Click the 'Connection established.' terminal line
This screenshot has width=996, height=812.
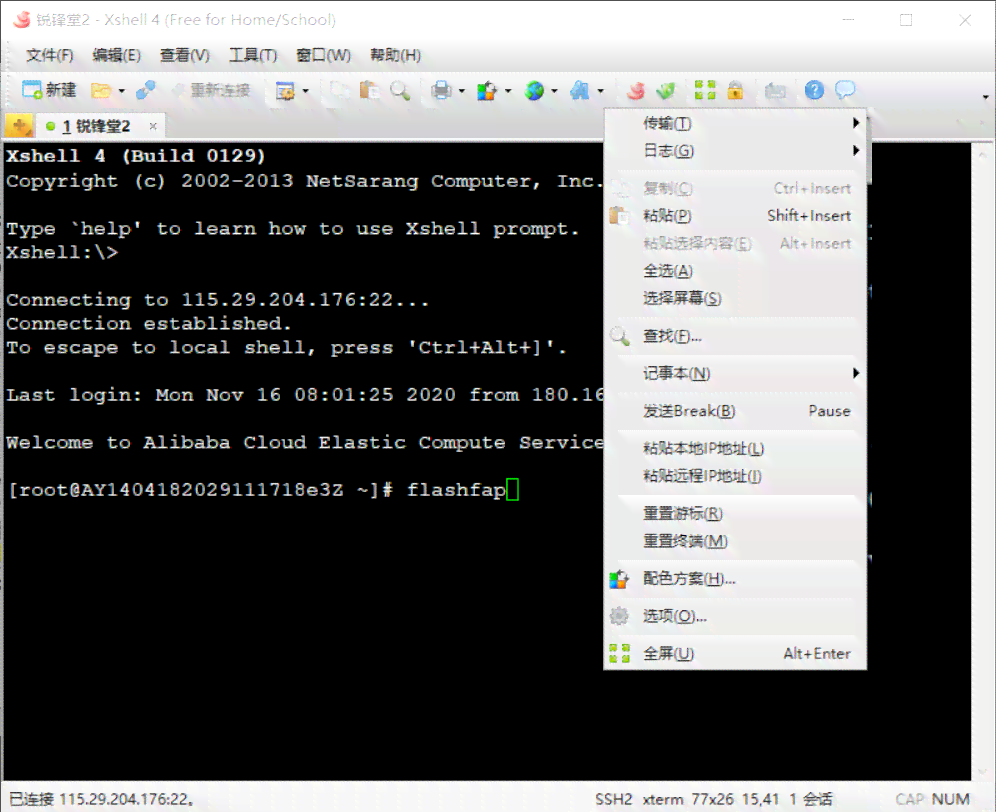(x=149, y=323)
